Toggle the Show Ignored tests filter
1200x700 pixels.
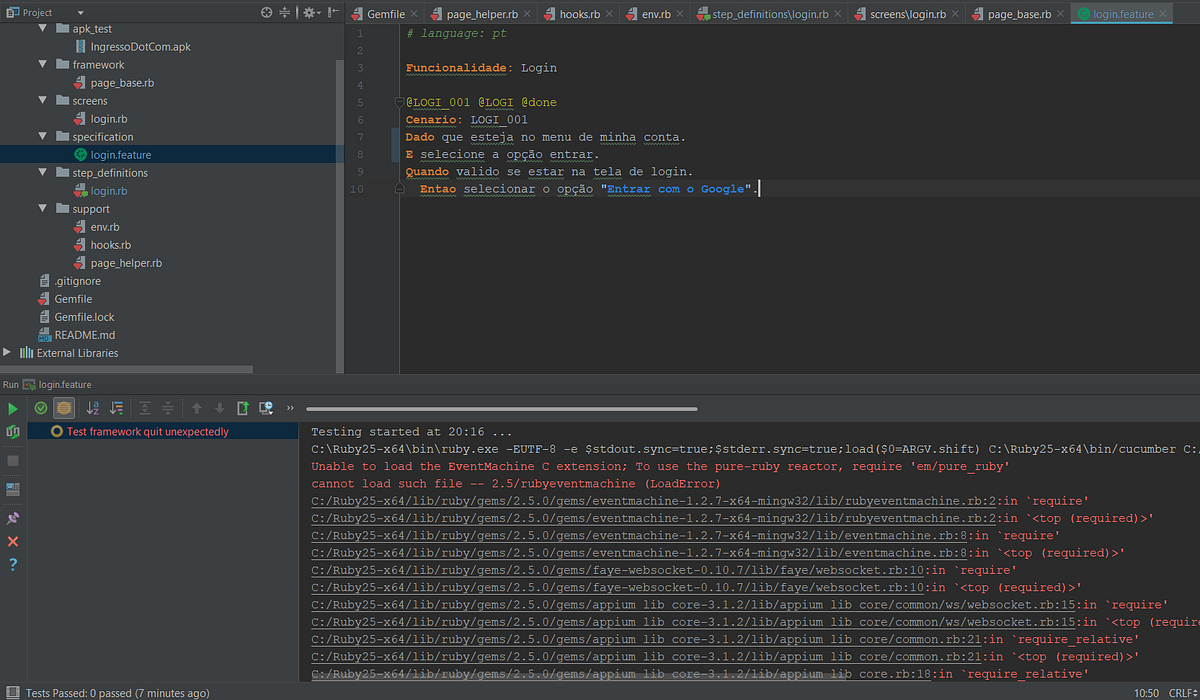point(64,408)
